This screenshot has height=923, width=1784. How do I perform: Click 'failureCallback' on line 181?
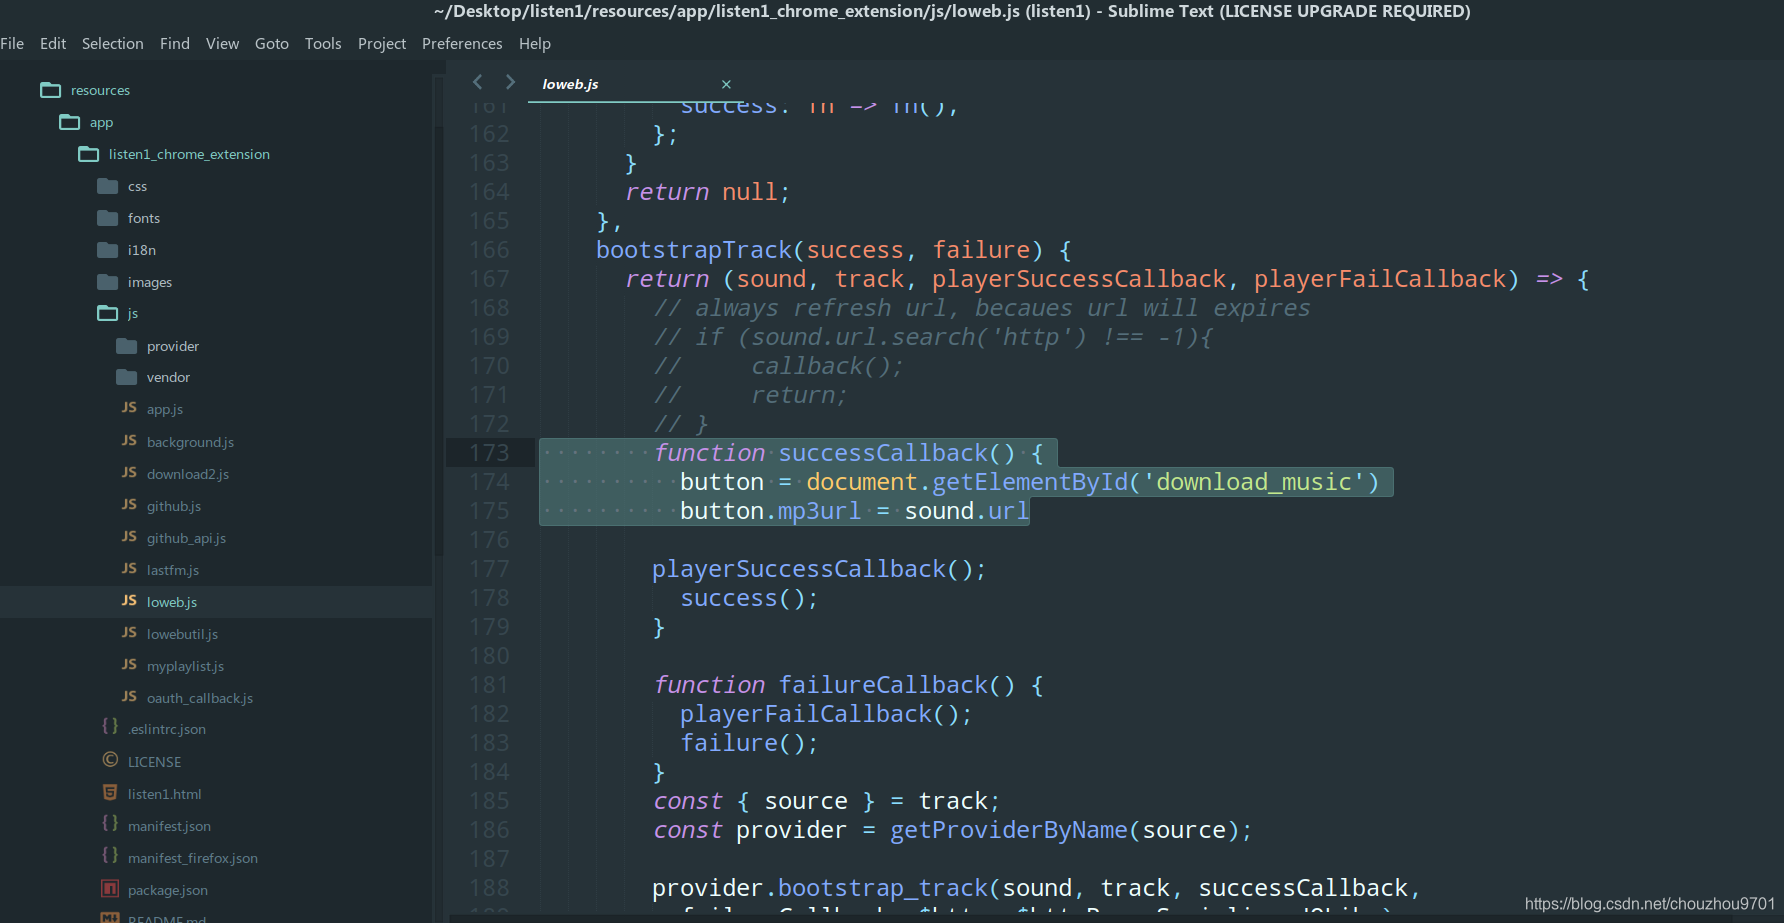(883, 685)
